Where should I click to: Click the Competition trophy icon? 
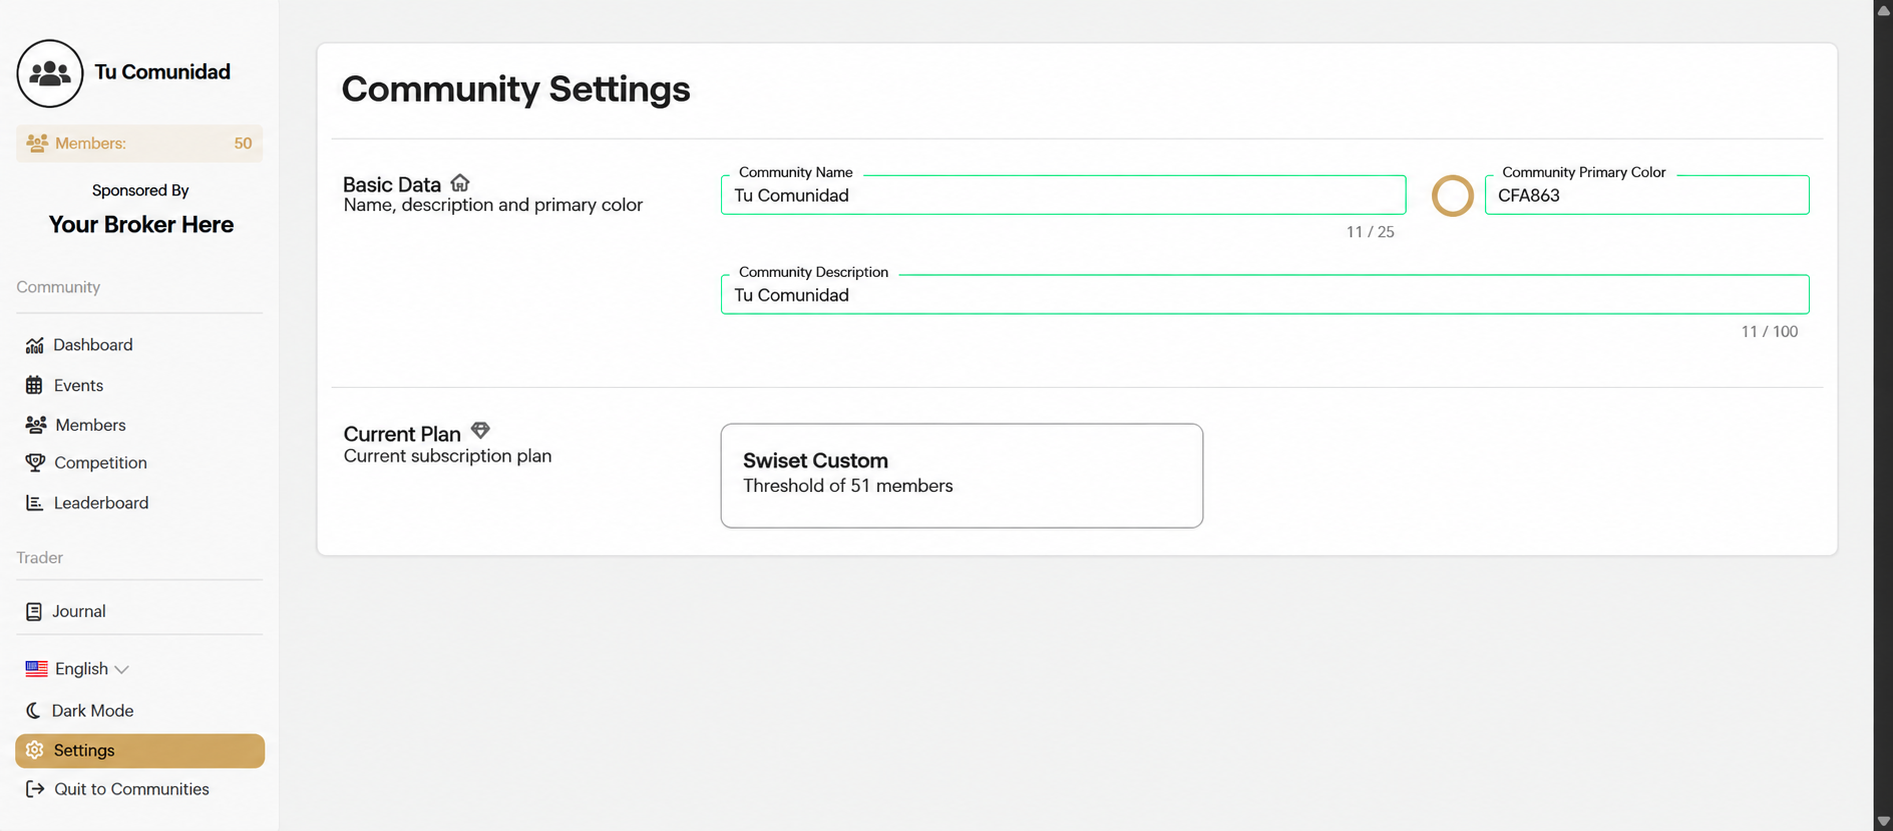(x=35, y=463)
